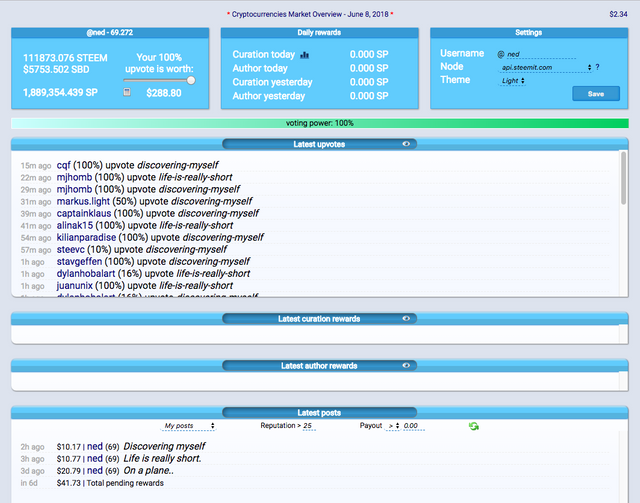The height and width of the screenshot is (503, 640).
Task: Open dylanhobalart 16% upvote user link
Action: click(x=86, y=274)
